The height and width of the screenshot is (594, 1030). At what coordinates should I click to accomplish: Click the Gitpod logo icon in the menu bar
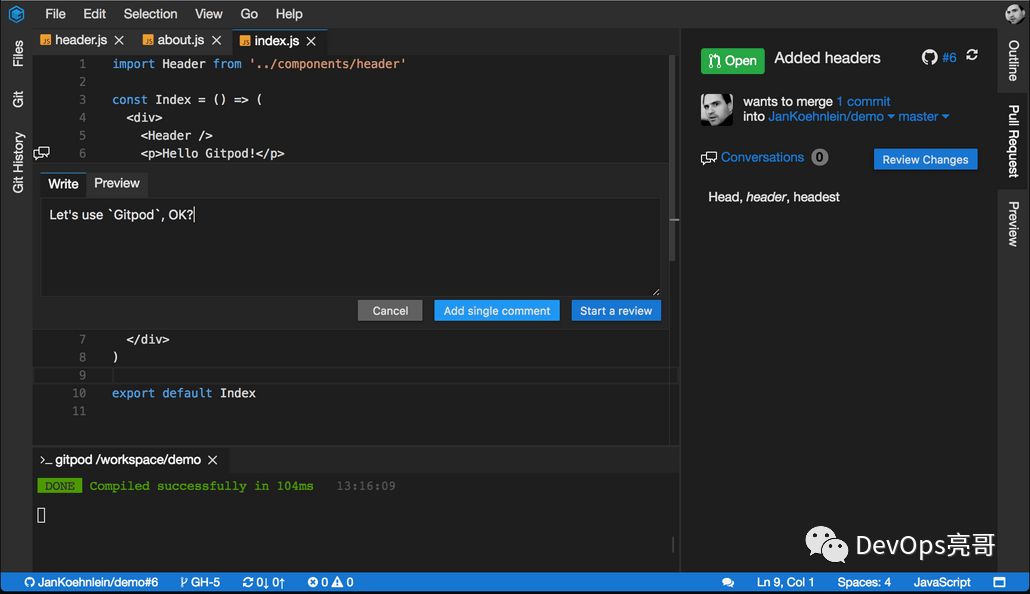pyautogui.click(x=16, y=14)
